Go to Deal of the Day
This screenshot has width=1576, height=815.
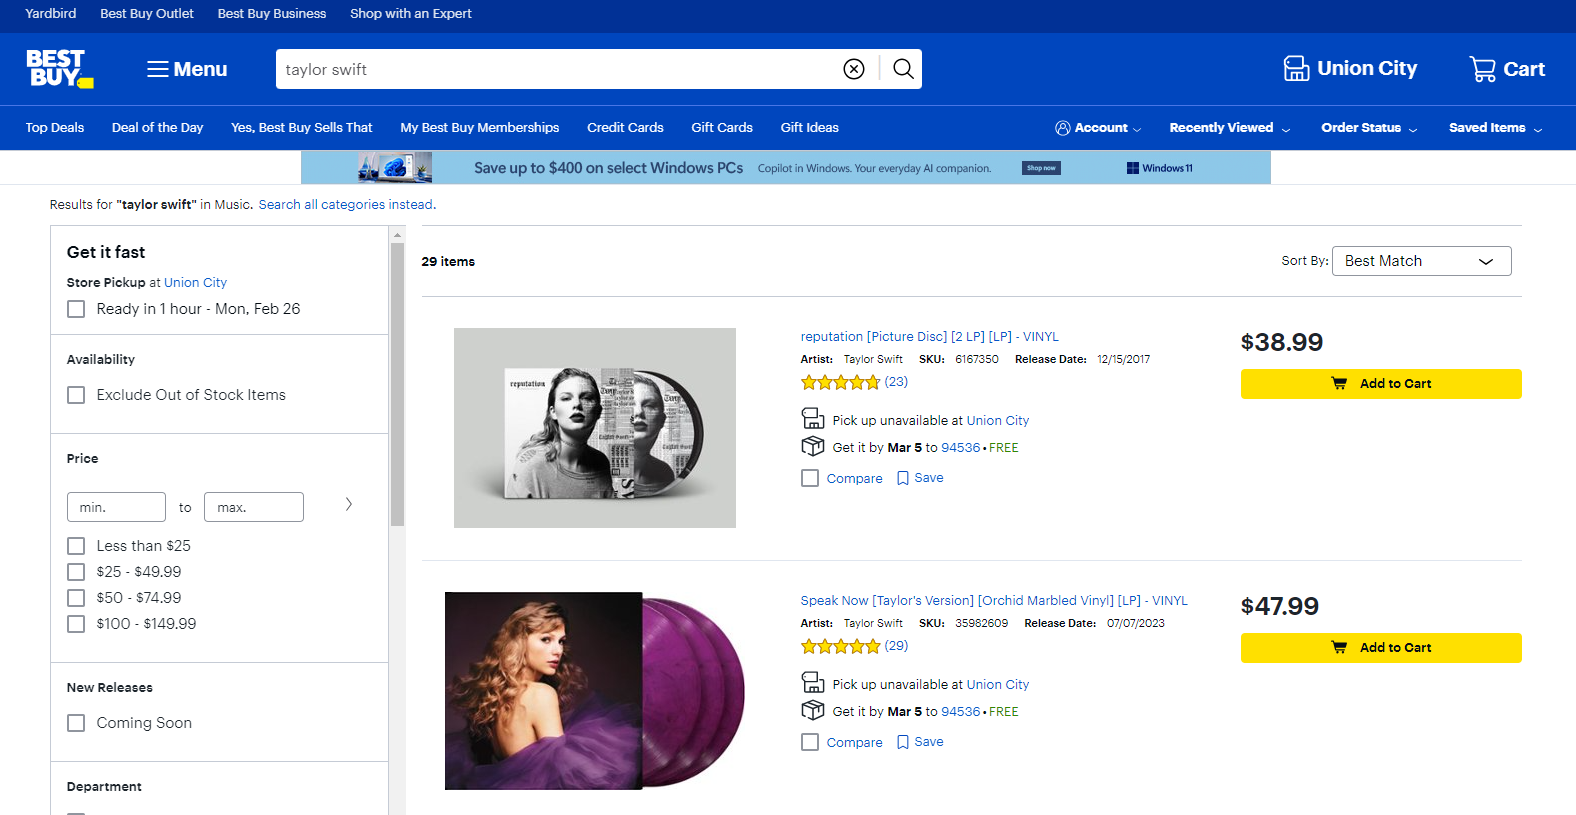pos(158,128)
